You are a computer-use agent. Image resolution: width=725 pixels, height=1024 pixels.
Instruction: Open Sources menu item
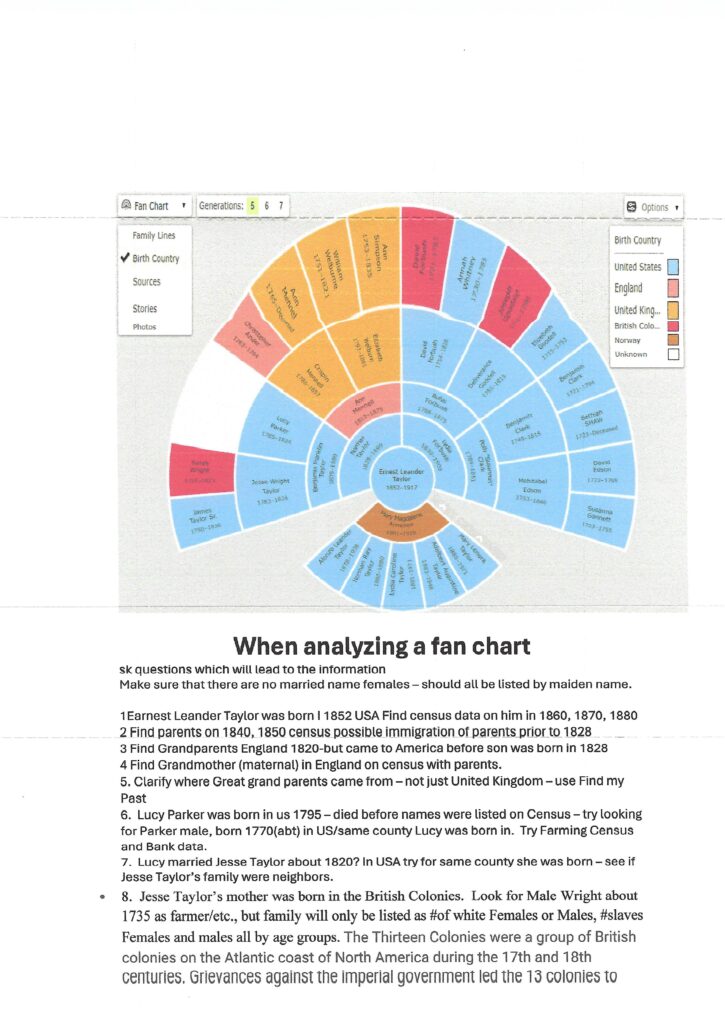click(x=146, y=282)
